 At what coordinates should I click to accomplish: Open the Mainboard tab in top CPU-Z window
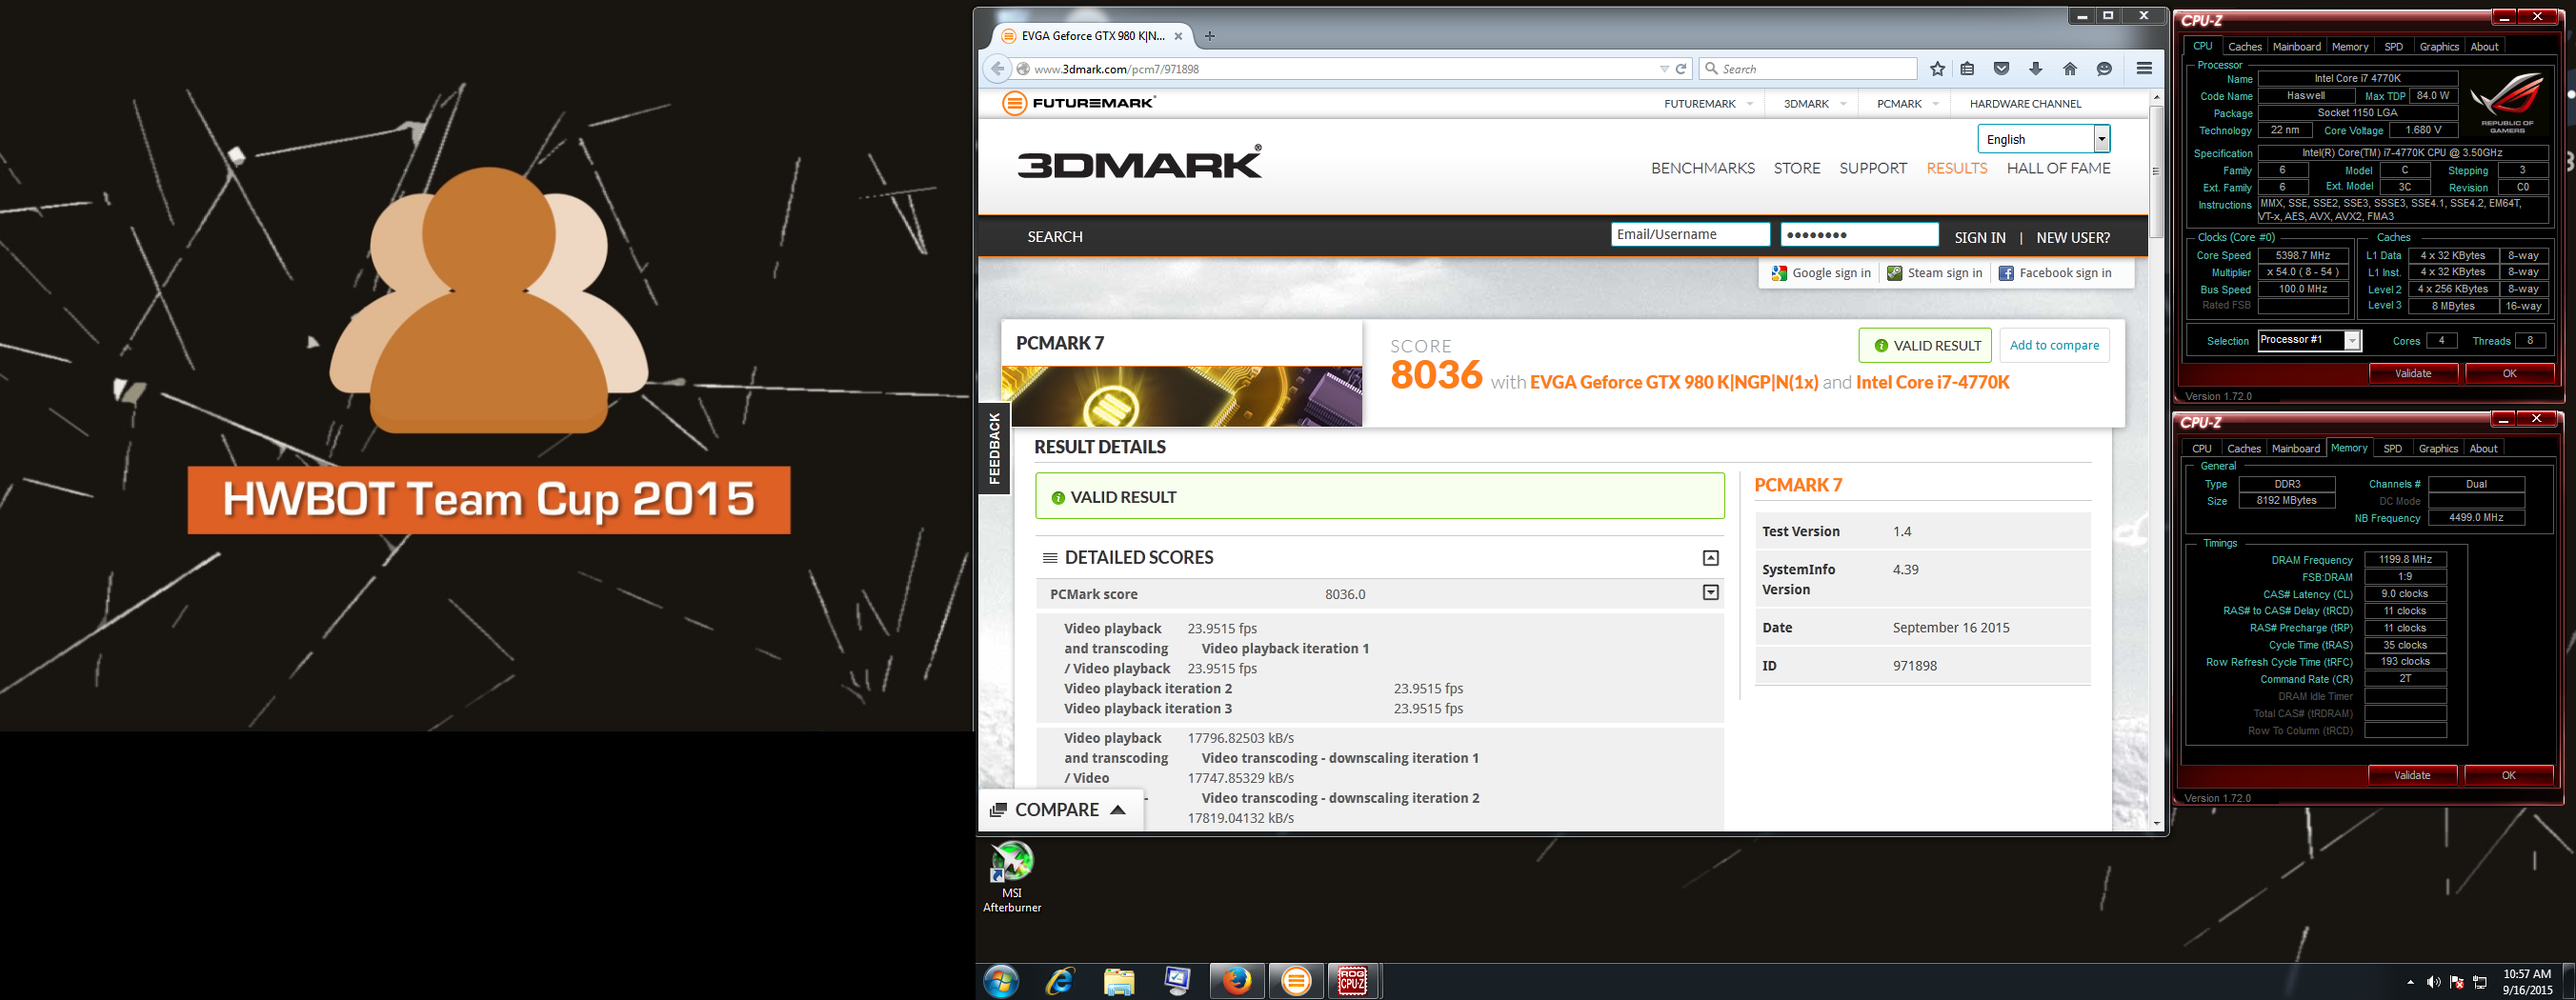coord(2296,47)
